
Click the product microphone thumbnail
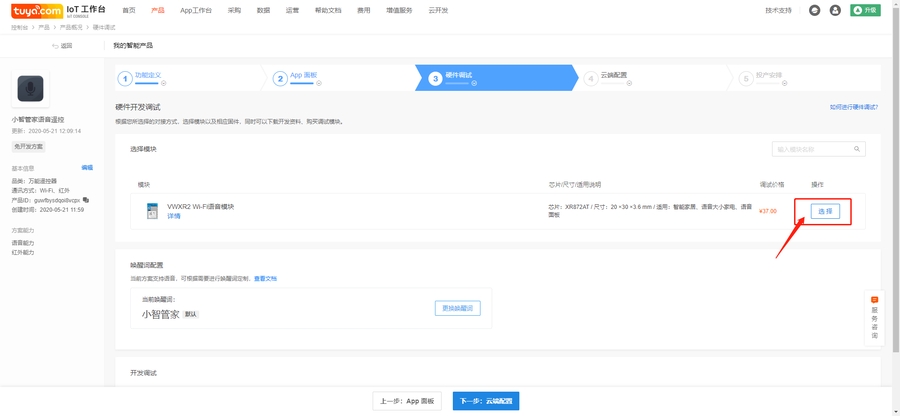[30, 89]
